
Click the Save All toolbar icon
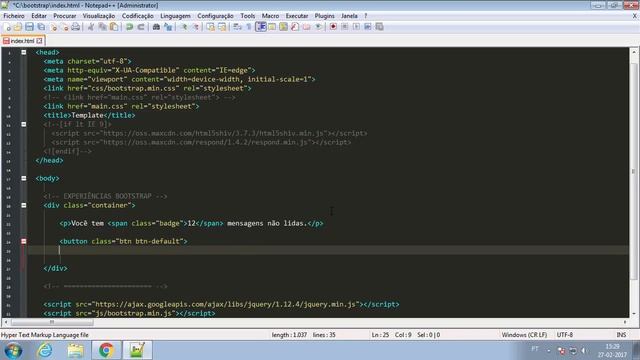tap(41, 27)
